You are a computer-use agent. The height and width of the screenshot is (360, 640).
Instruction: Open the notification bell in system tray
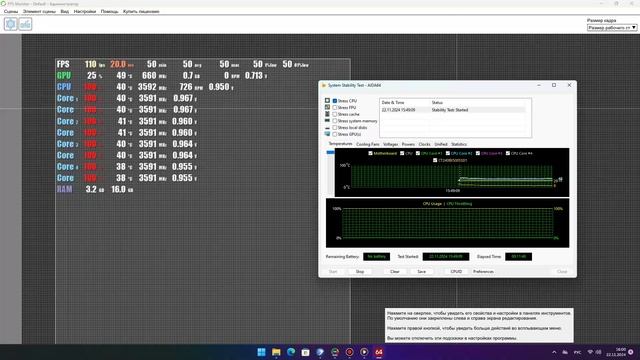tap(631, 352)
